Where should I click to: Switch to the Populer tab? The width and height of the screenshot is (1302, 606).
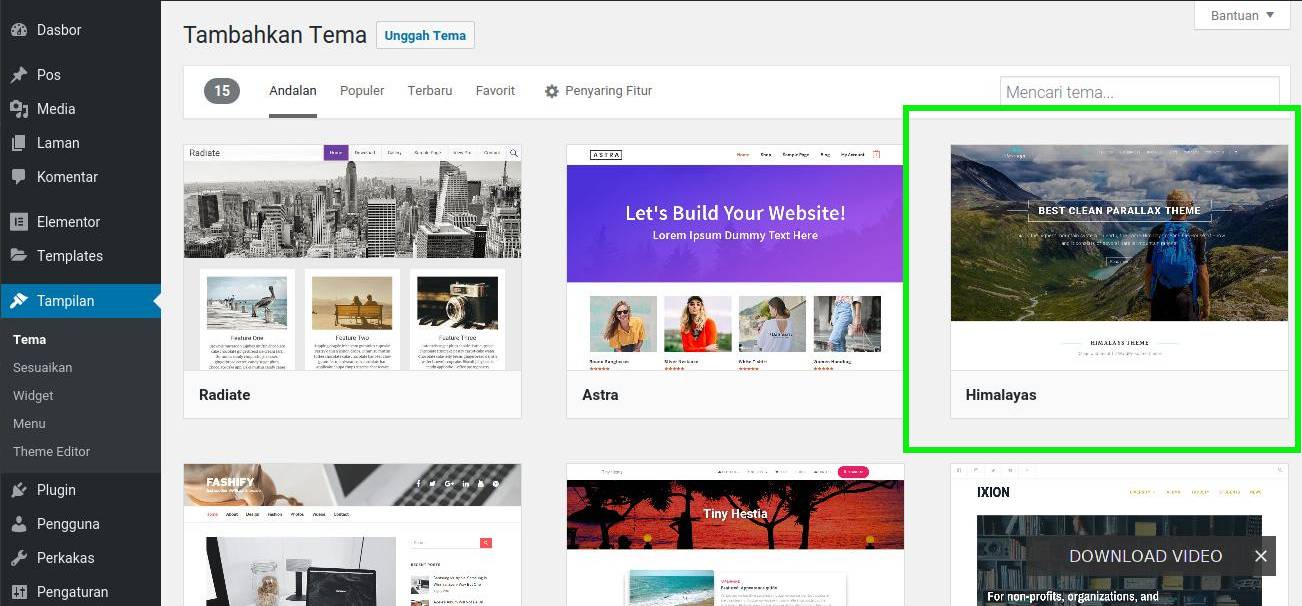pyautogui.click(x=362, y=91)
